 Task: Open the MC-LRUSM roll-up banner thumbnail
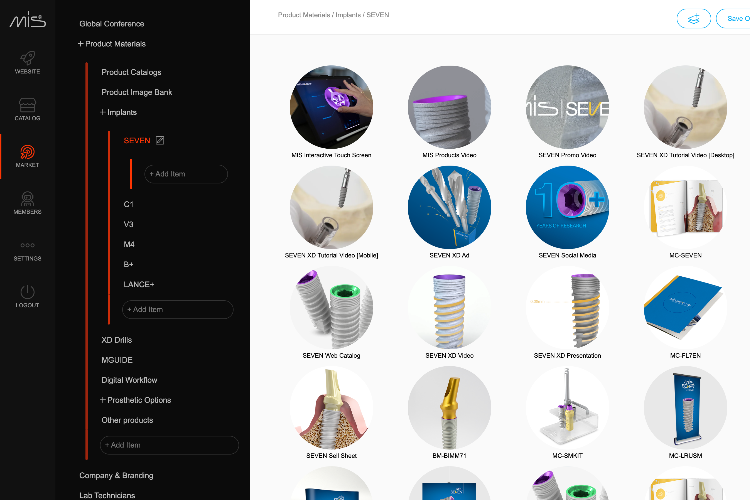point(685,408)
